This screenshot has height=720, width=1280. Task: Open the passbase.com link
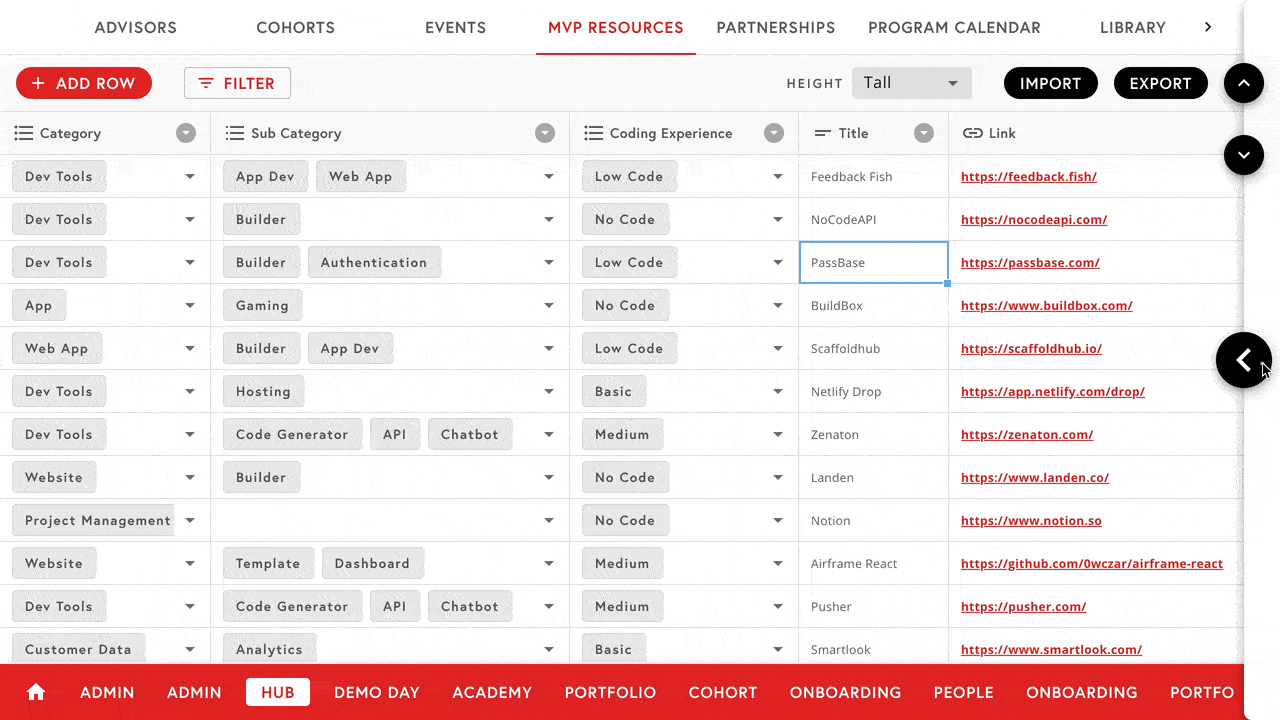pos(1030,263)
